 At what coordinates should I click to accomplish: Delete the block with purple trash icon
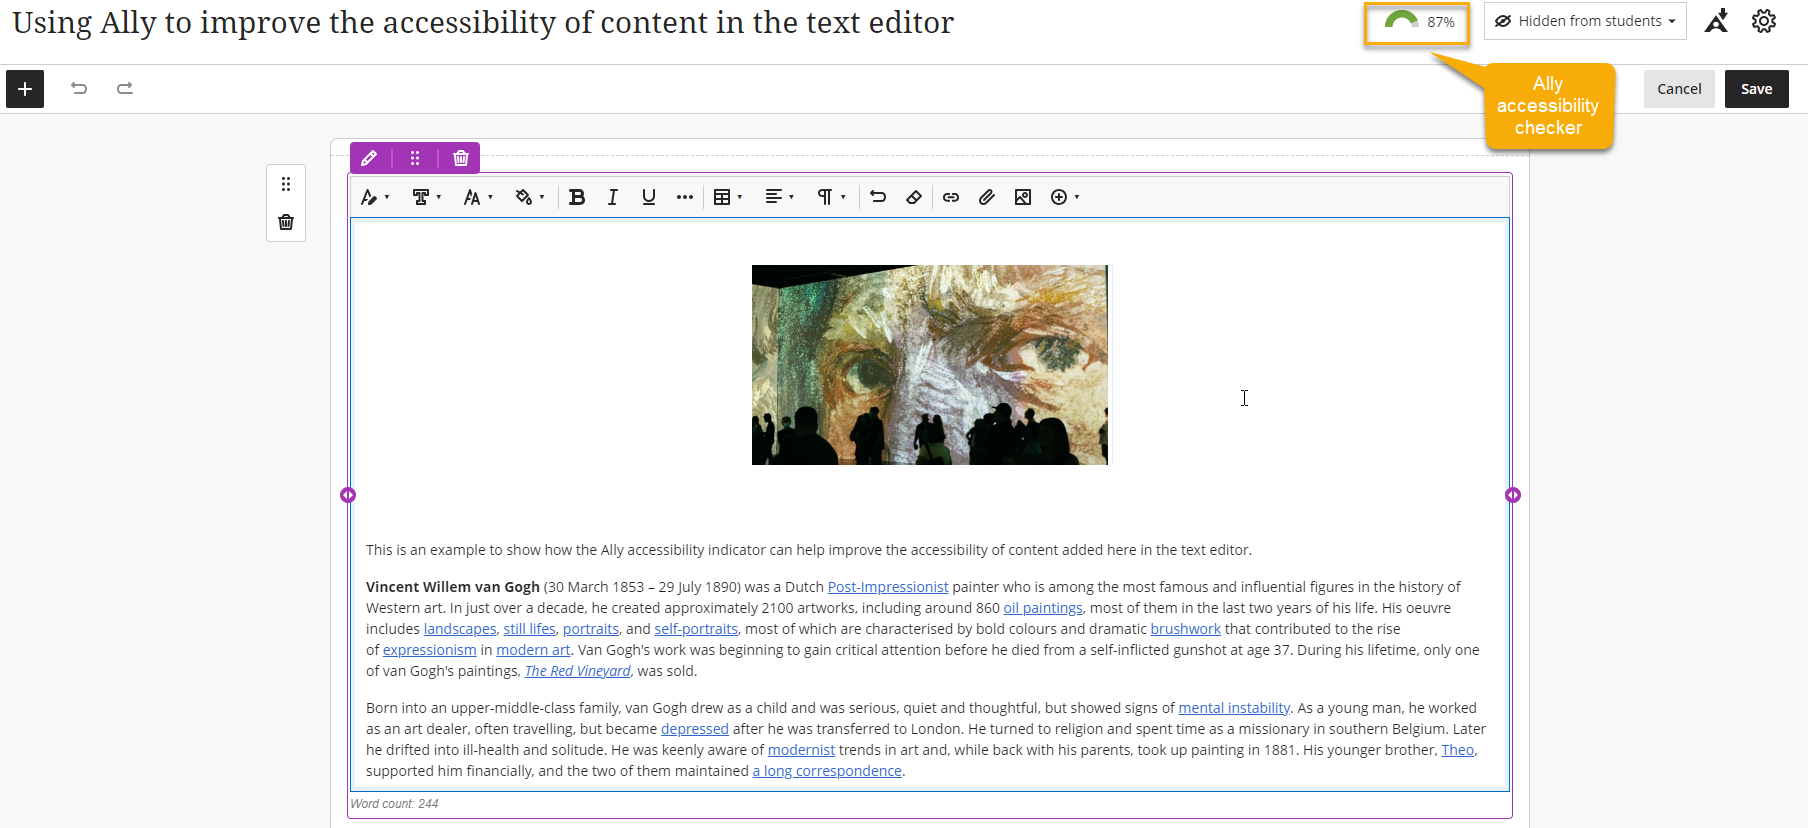click(x=461, y=158)
